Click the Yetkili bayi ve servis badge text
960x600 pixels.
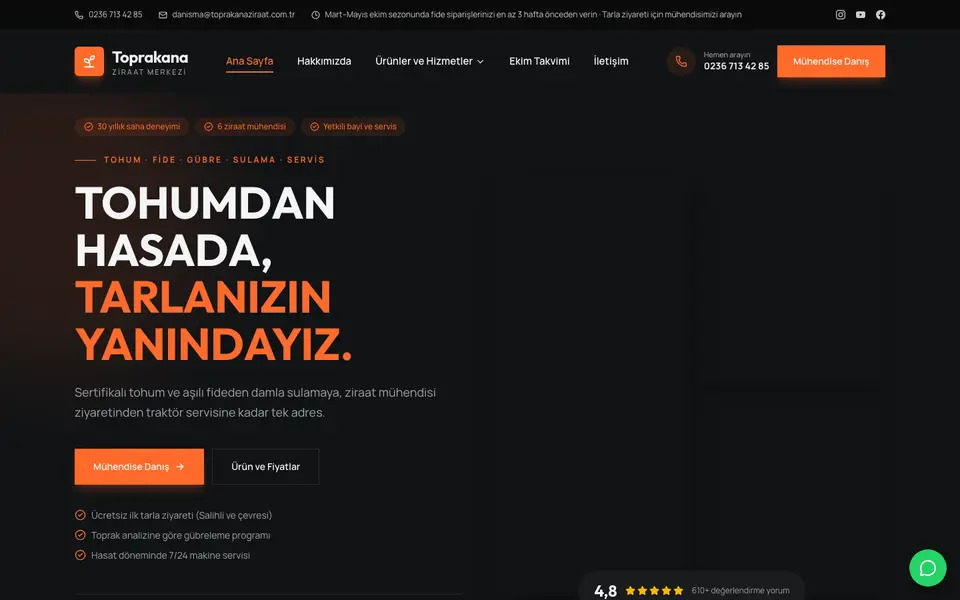[x=359, y=127]
